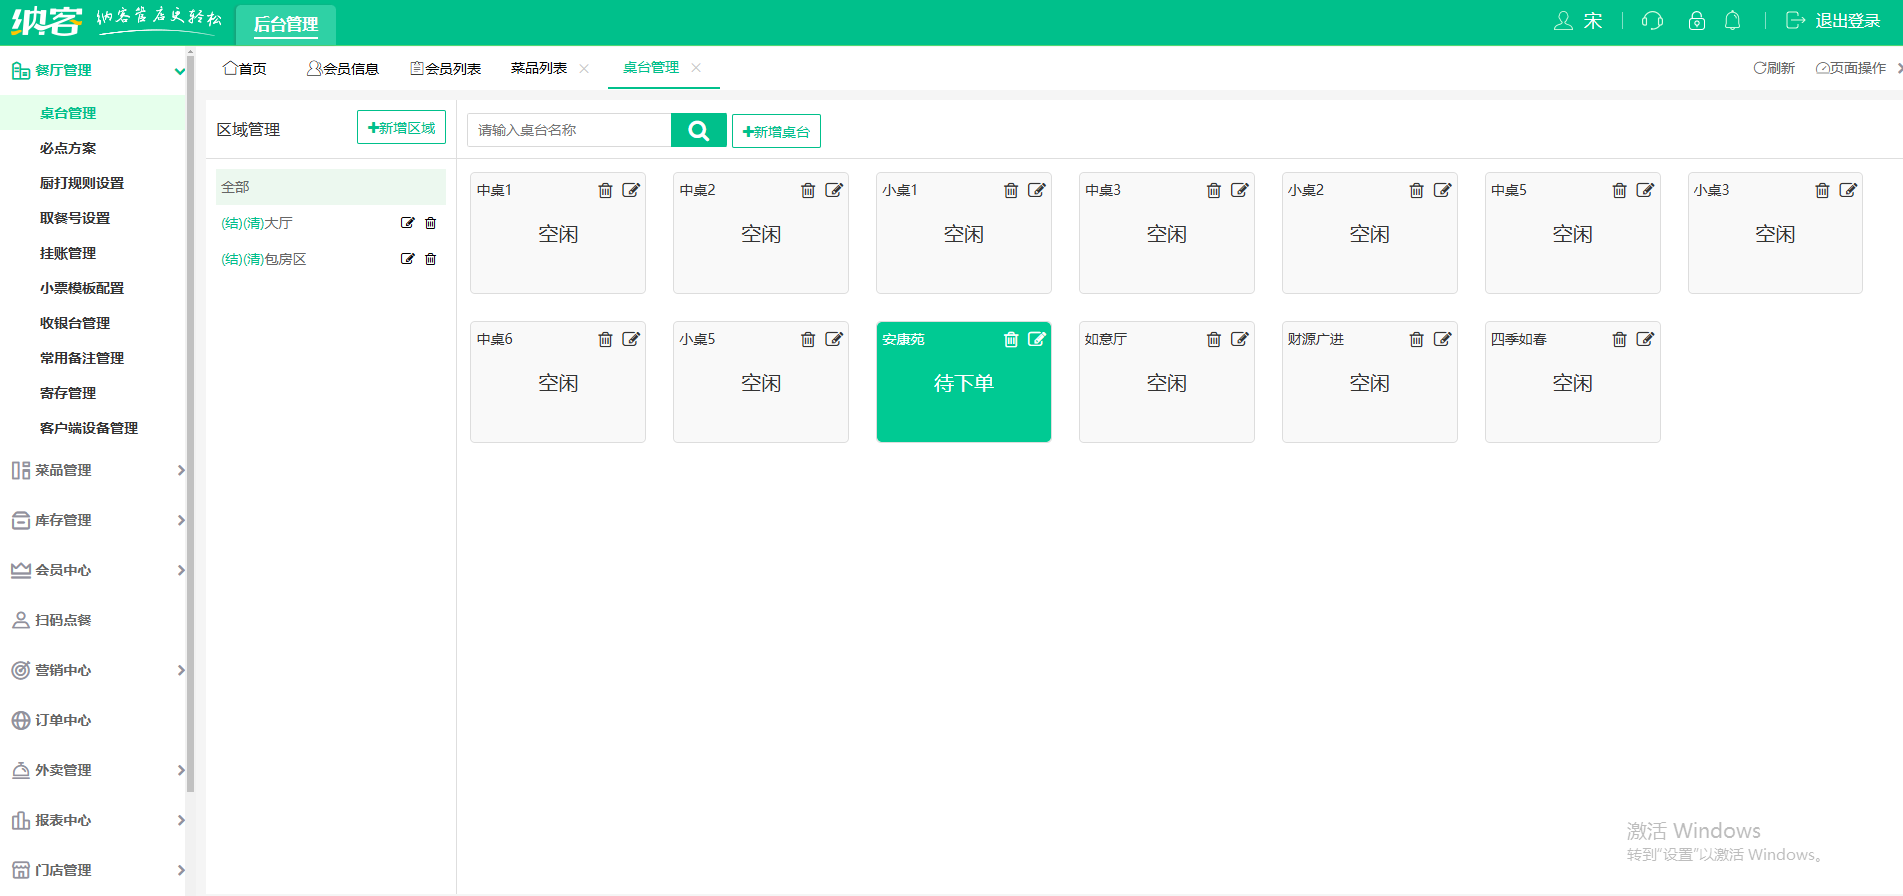Click the customer service headset icon

(1652, 21)
